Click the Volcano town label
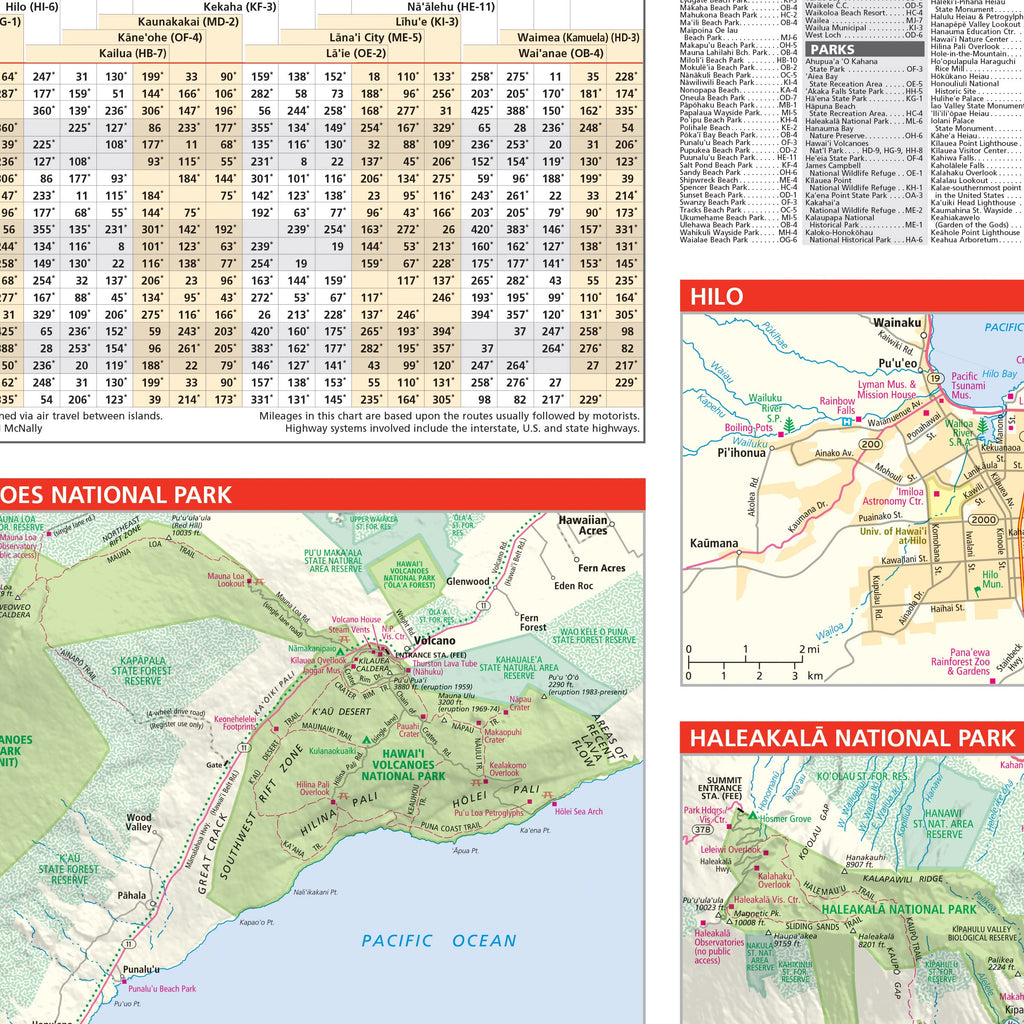 click(x=433, y=640)
